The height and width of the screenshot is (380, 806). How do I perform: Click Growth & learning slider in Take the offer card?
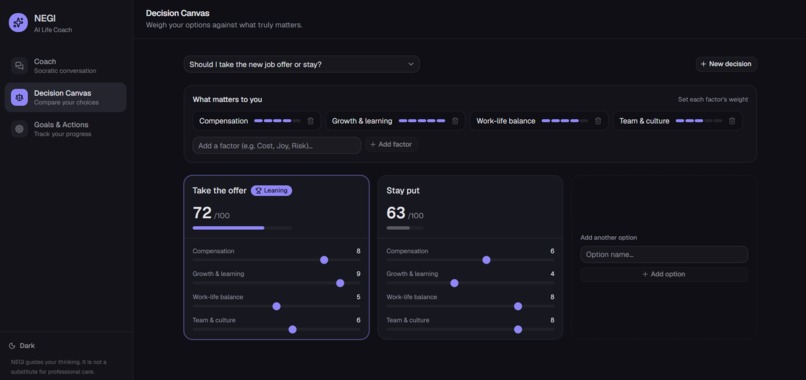[x=277, y=283]
